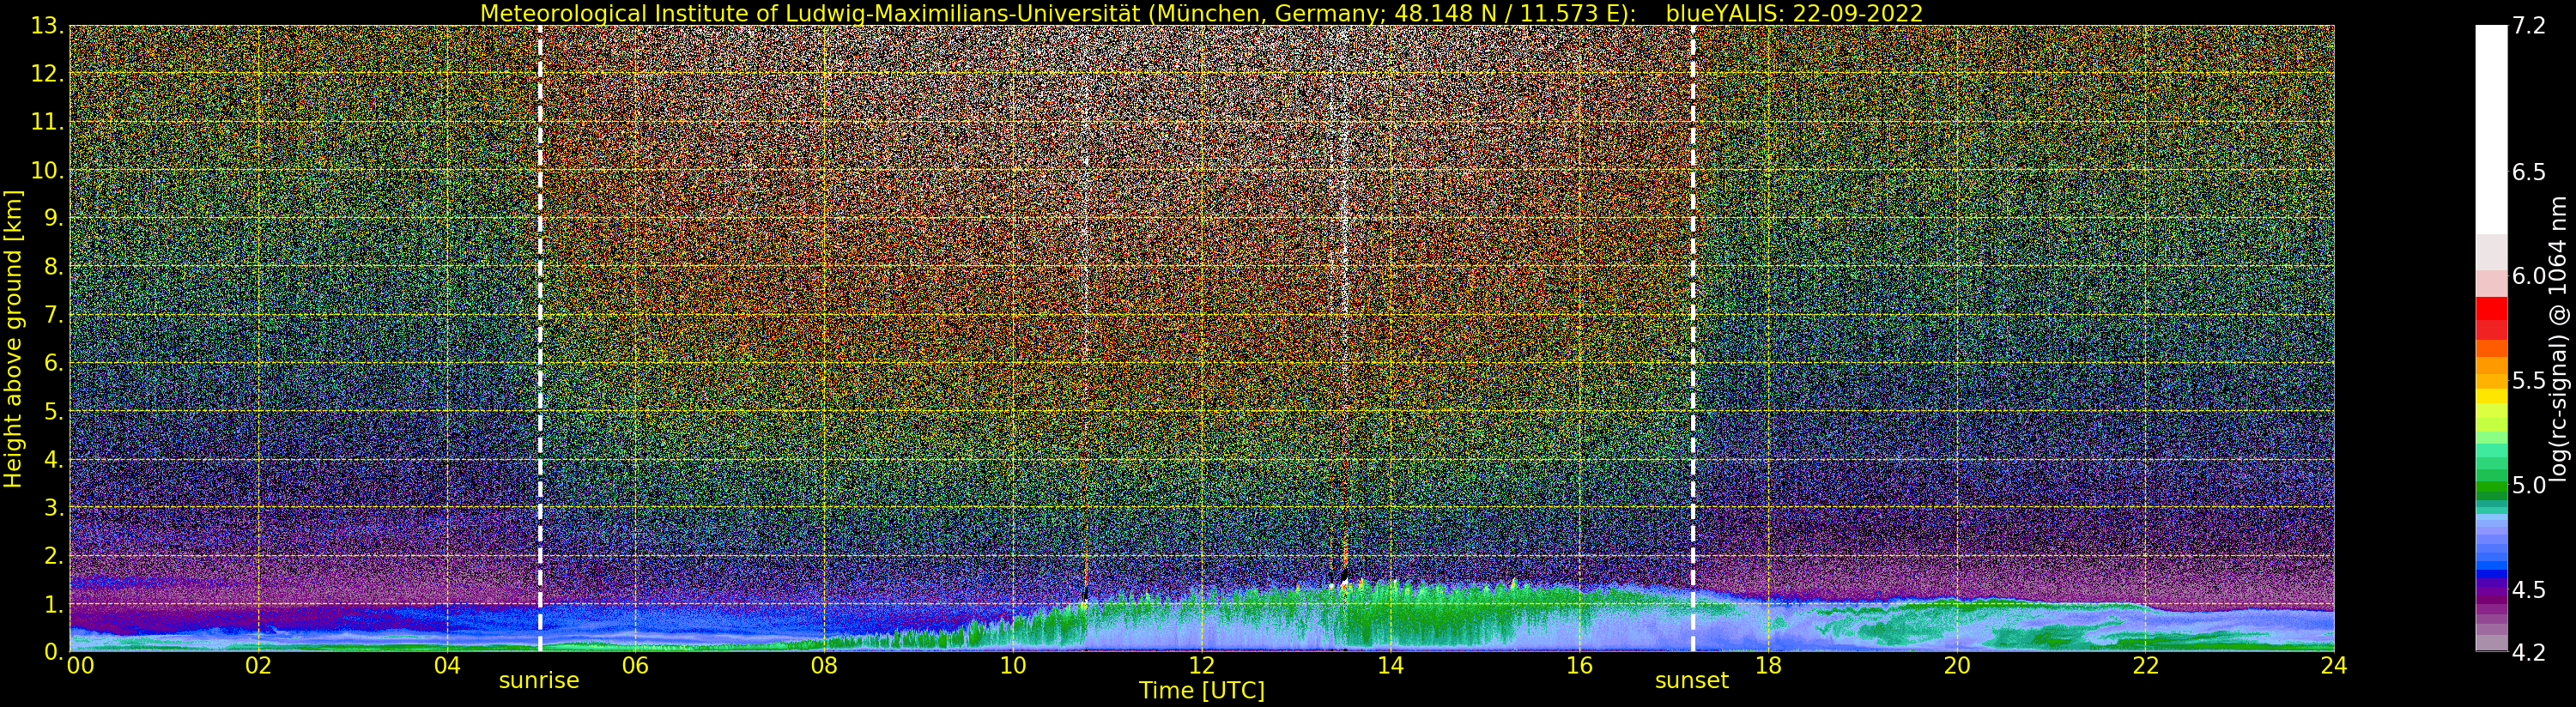Viewport: 2576px width, 707px height.
Task: Click the height axis tick '3.'
Action: point(54,507)
